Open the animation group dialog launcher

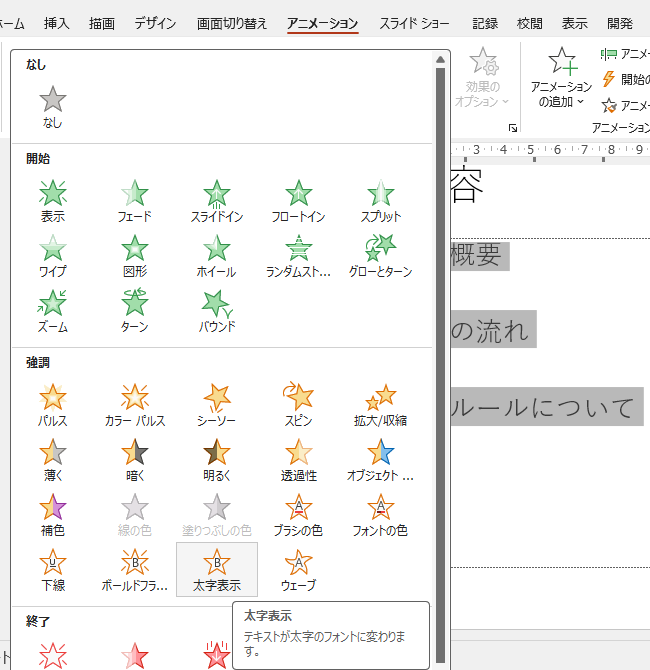513,127
